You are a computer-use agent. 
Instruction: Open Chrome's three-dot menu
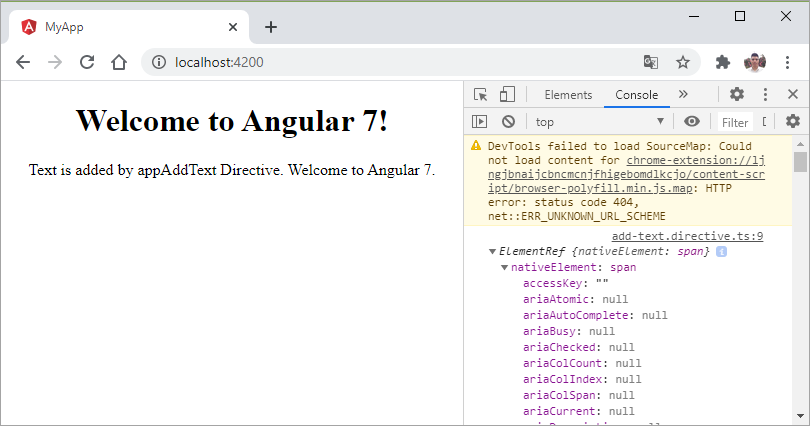tap(787, 62)
